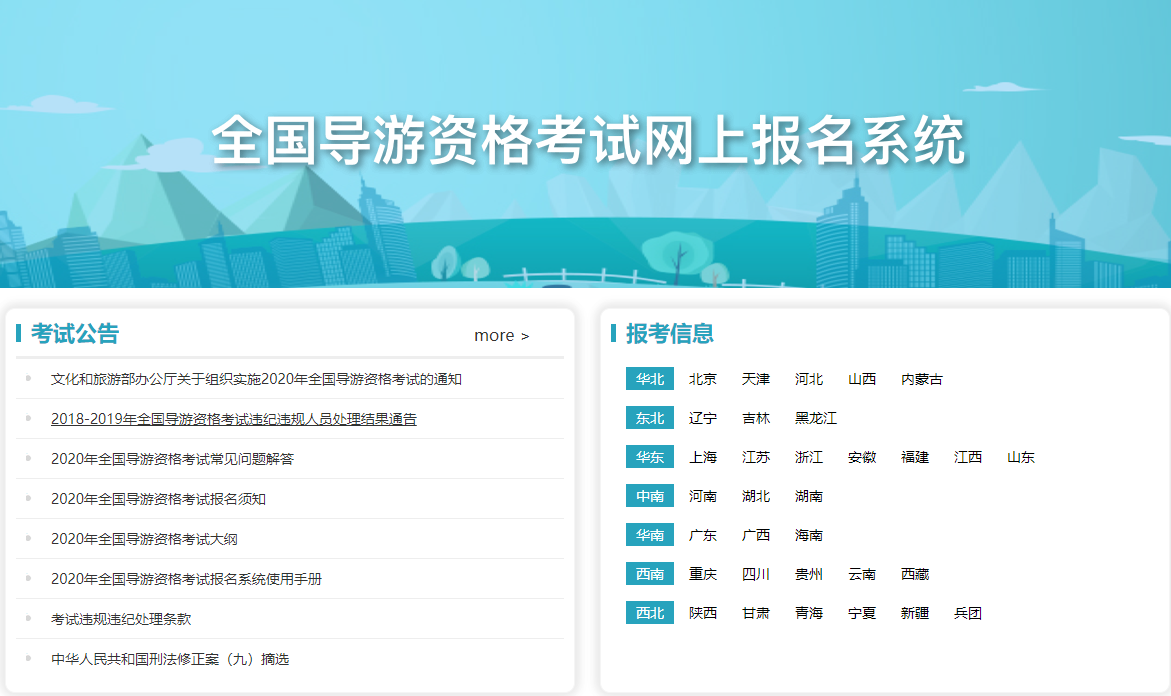Select the 中南 region tag
1171x696 pixels.
click(650, 496)
